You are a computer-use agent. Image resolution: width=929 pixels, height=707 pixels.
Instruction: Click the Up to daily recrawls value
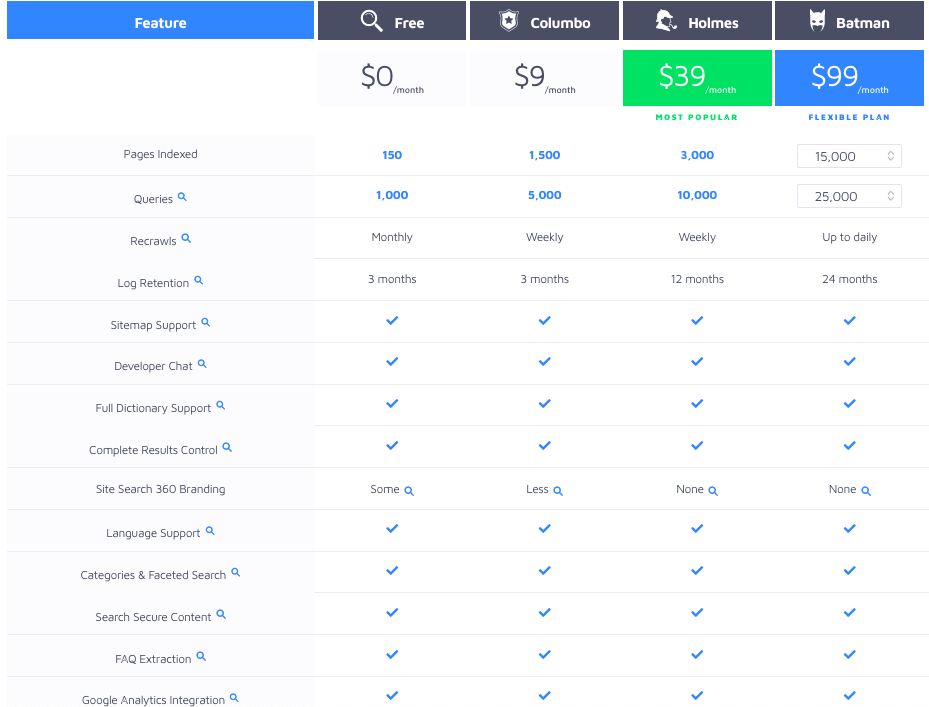point(850,237)
